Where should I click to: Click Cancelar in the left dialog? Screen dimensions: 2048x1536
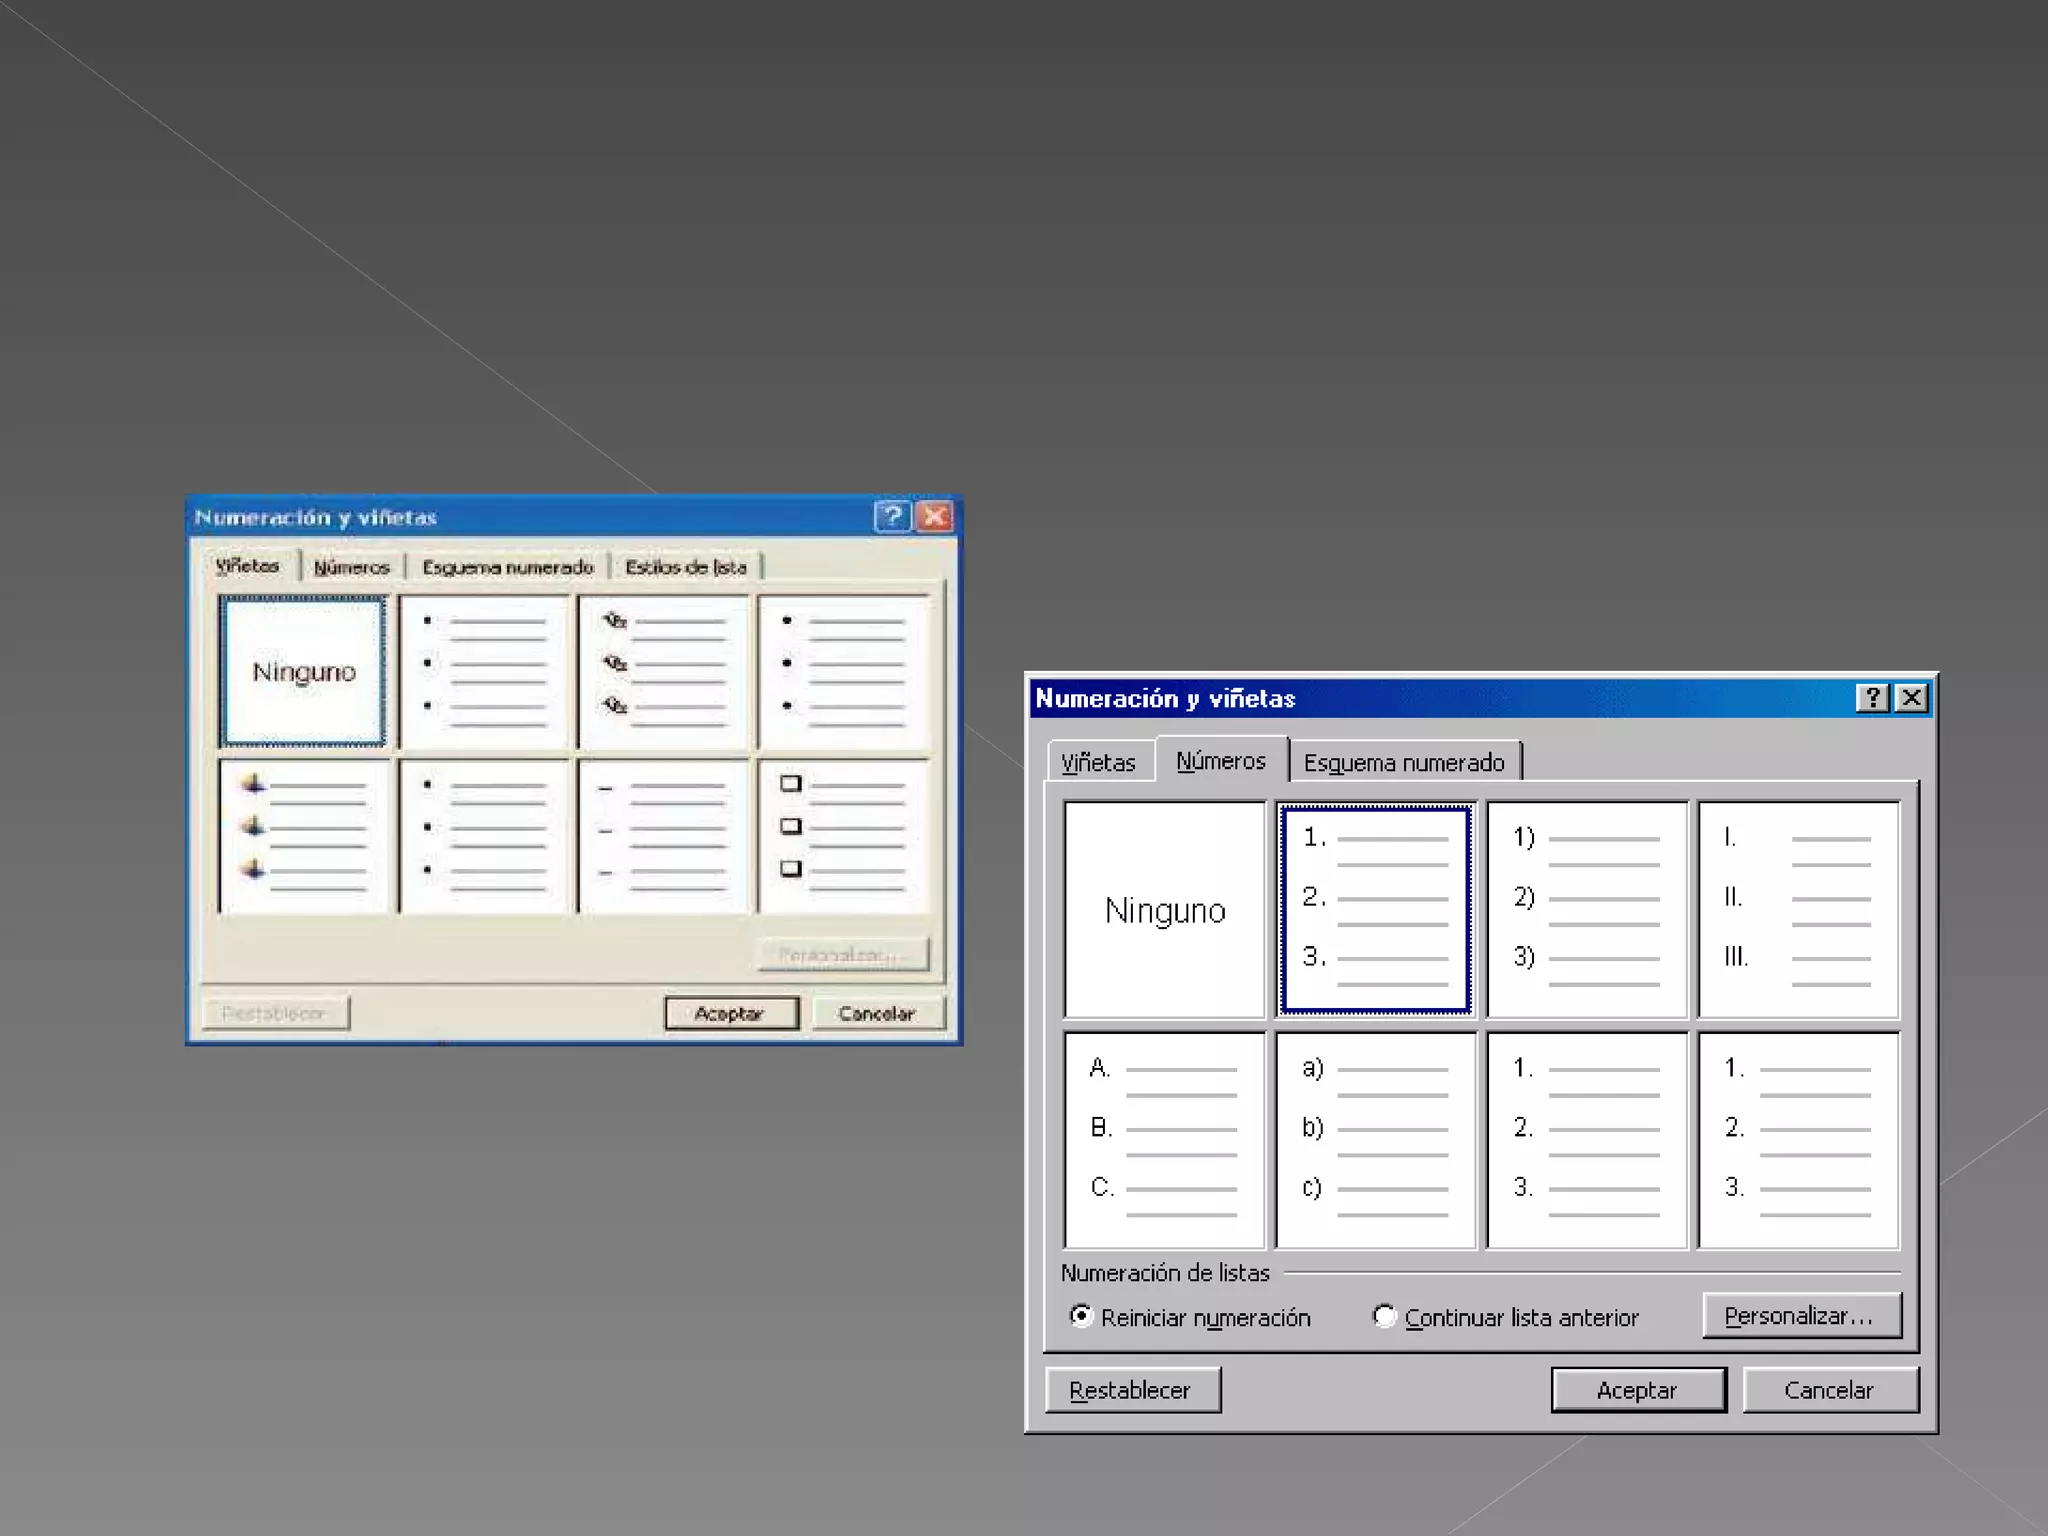(877, 1013)
